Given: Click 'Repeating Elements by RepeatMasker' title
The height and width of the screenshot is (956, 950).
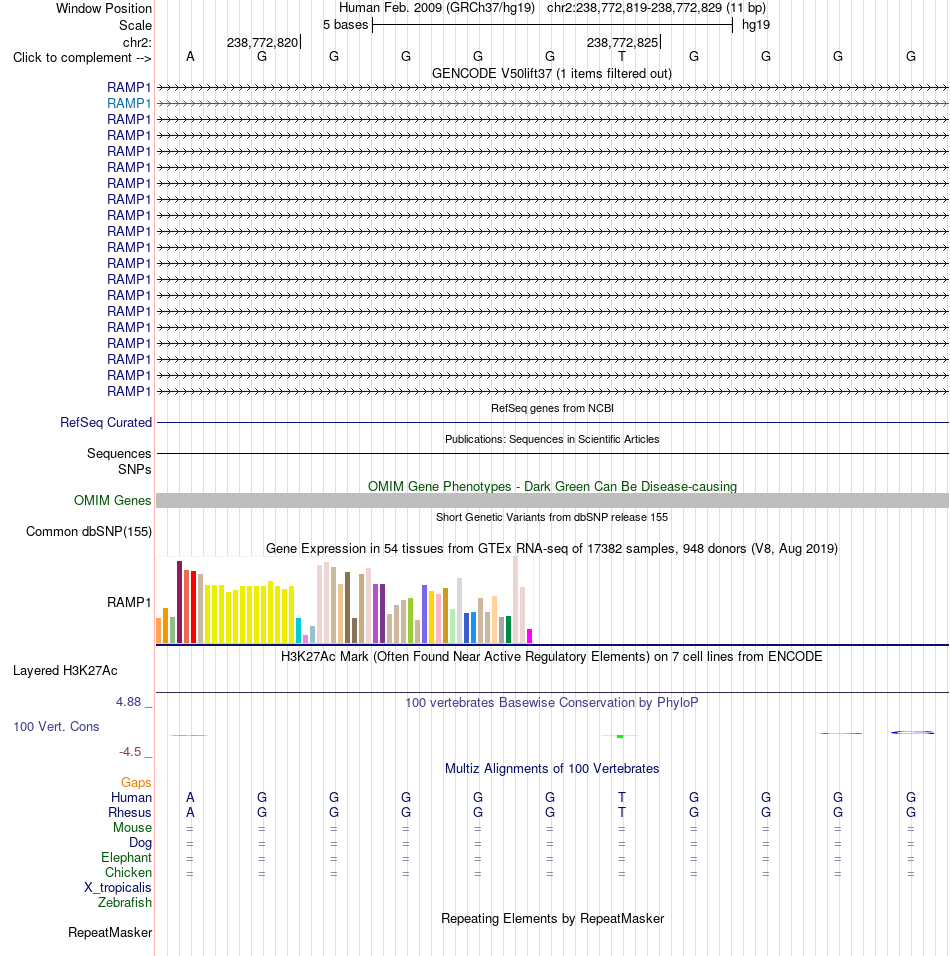Looking at the screenshot, I should (552, 919).
